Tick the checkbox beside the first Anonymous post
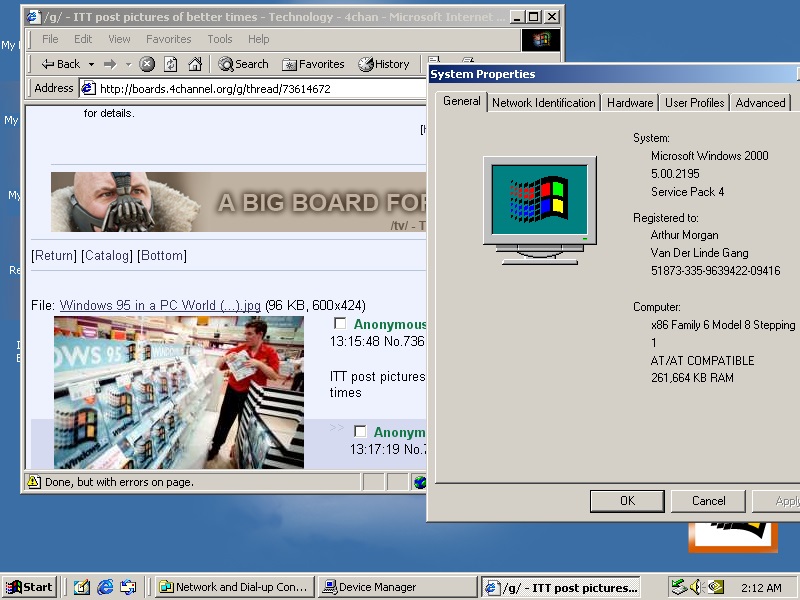Image resolution: width=800 pixels, height=600 pixels. tap(340, 323)
